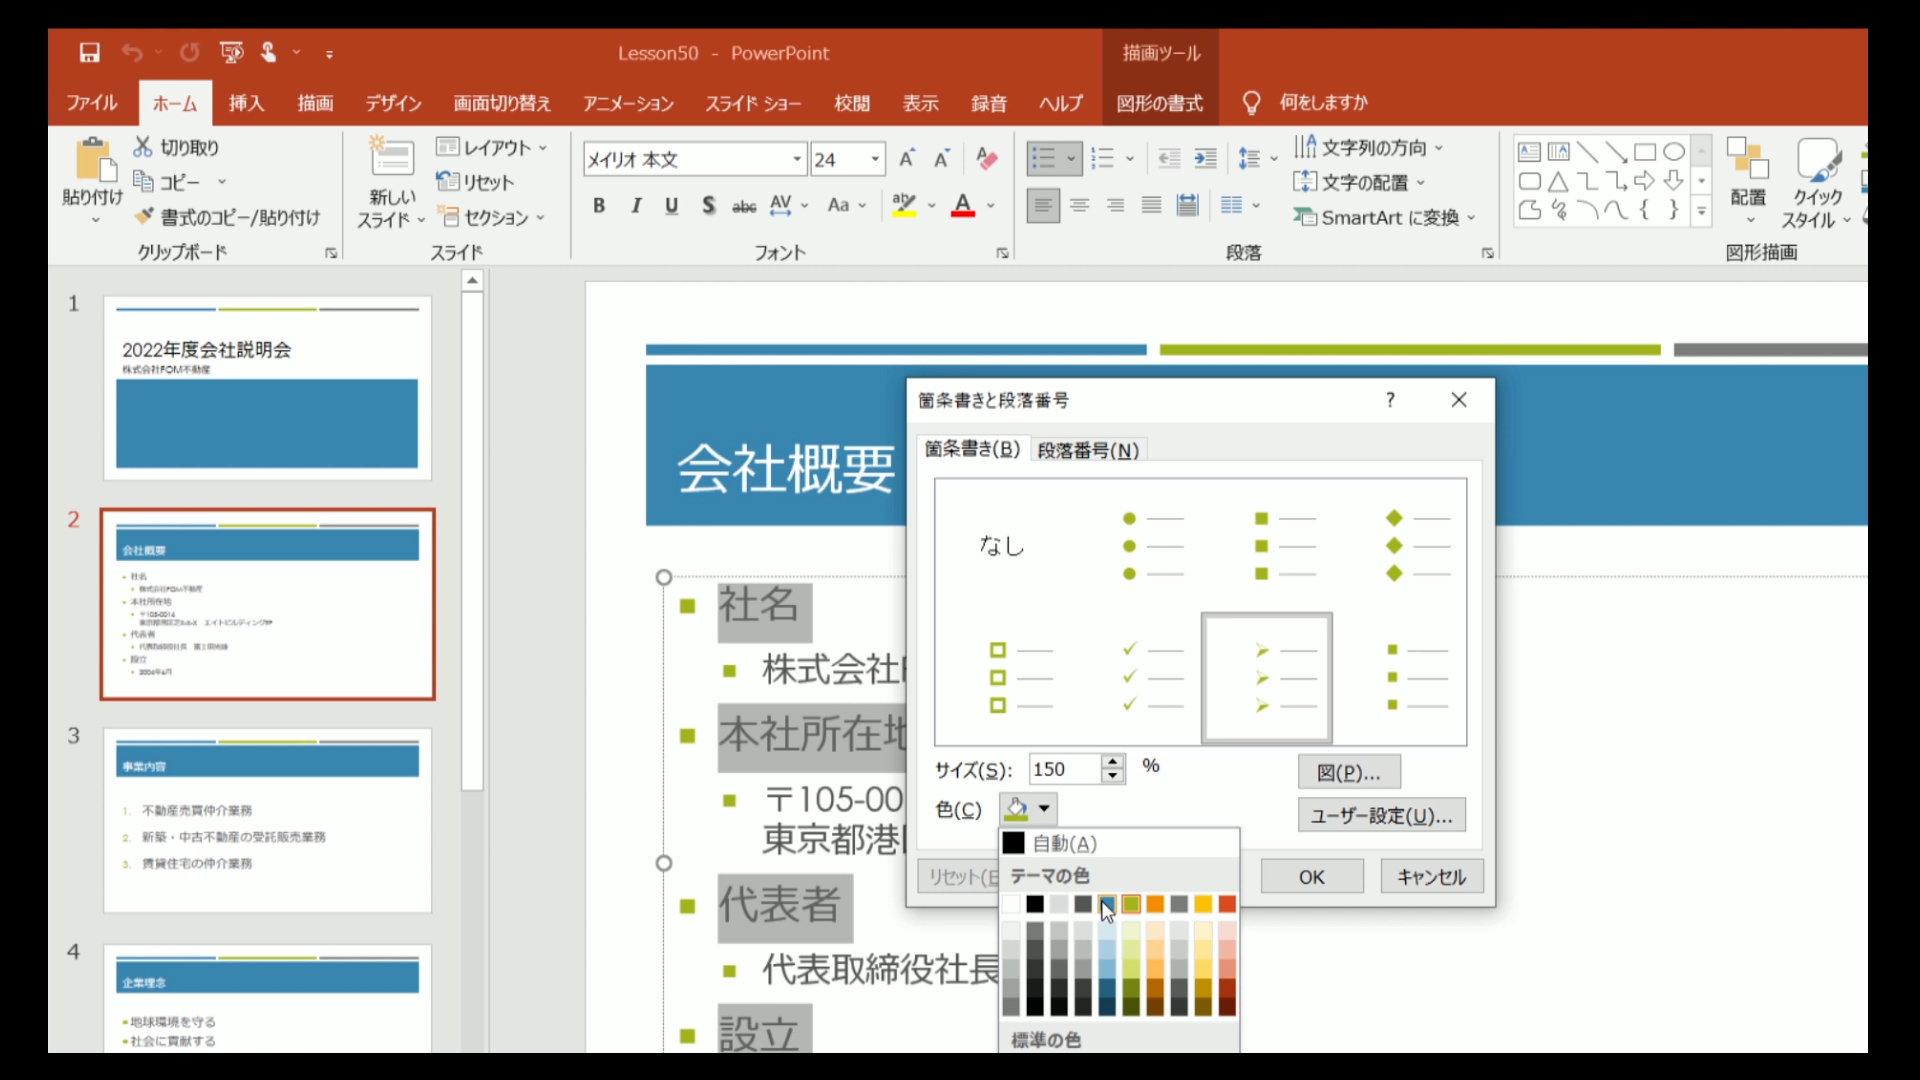Toggle align text left

(1043, 205)
